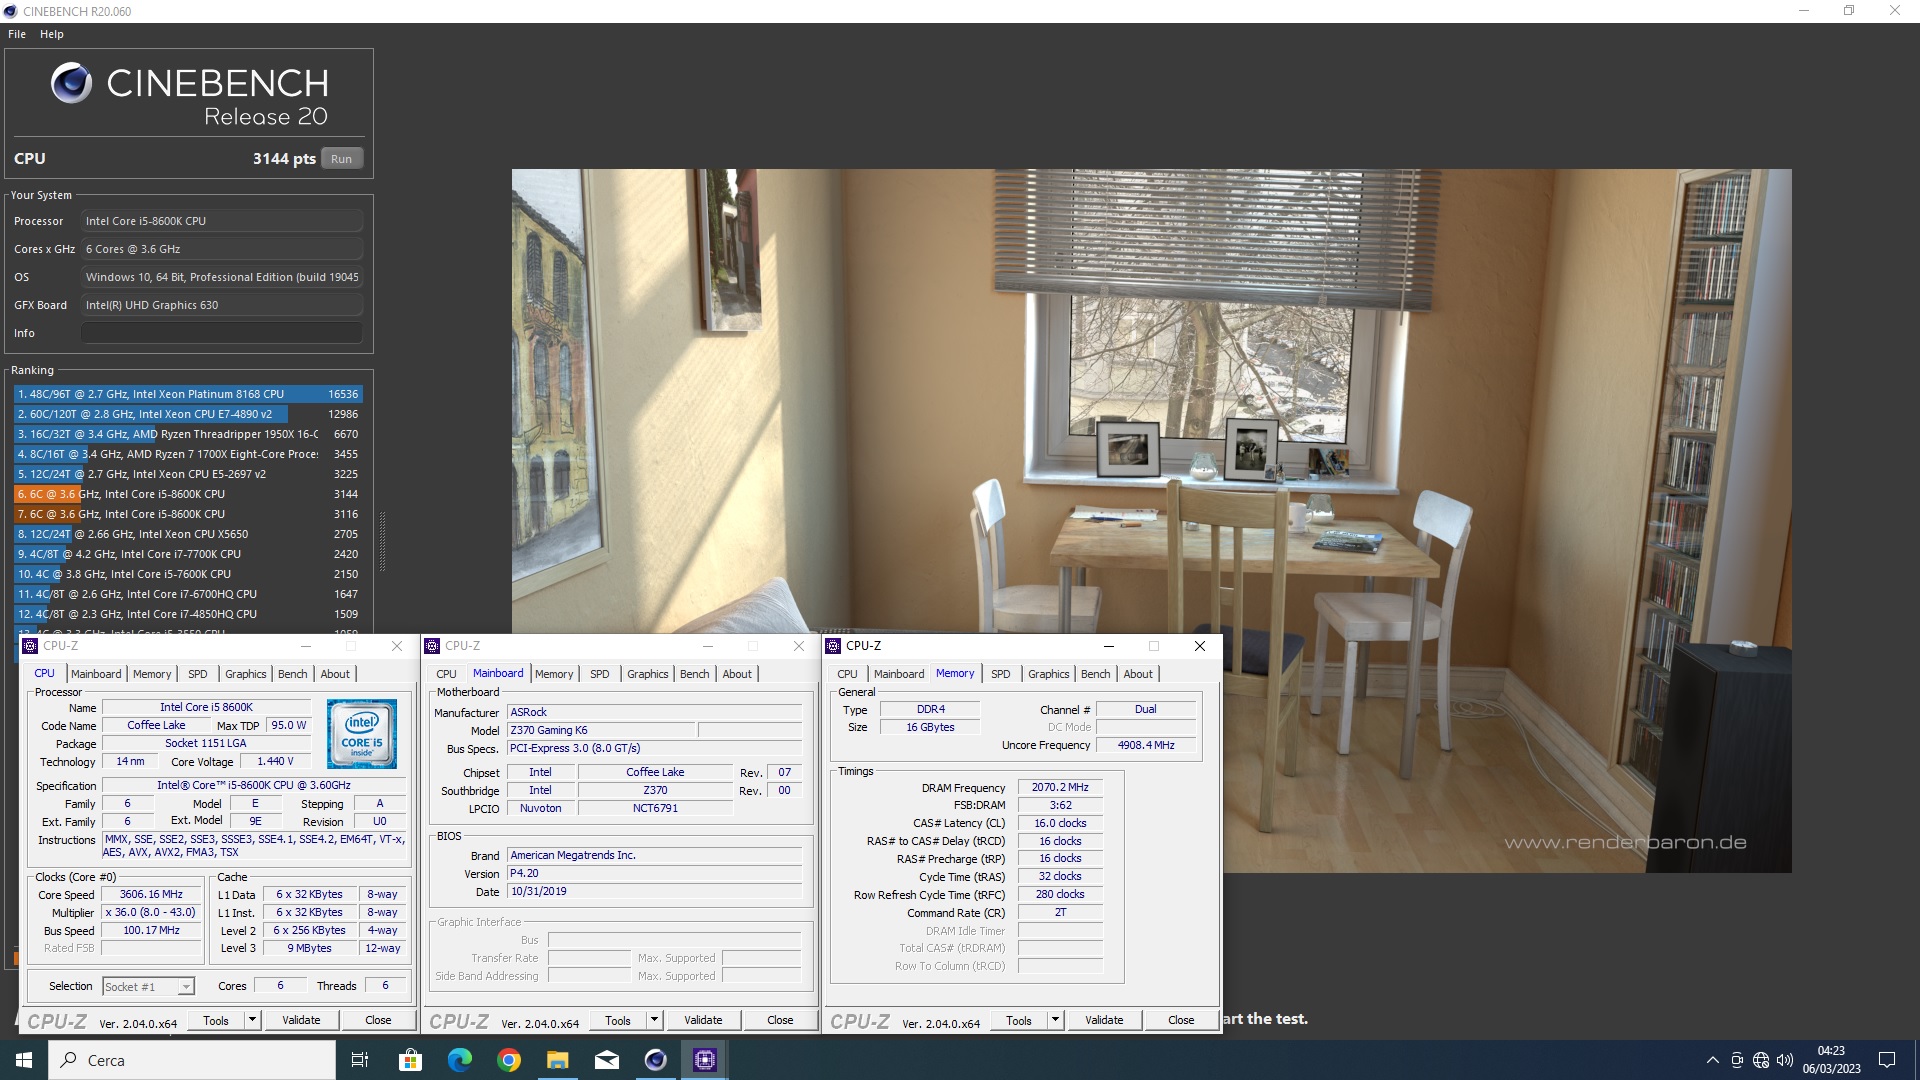Select ranking entry Intel Core i7-7700K
The height and width of the screenshot is (1080, 1920).
[x=187, y=554]
